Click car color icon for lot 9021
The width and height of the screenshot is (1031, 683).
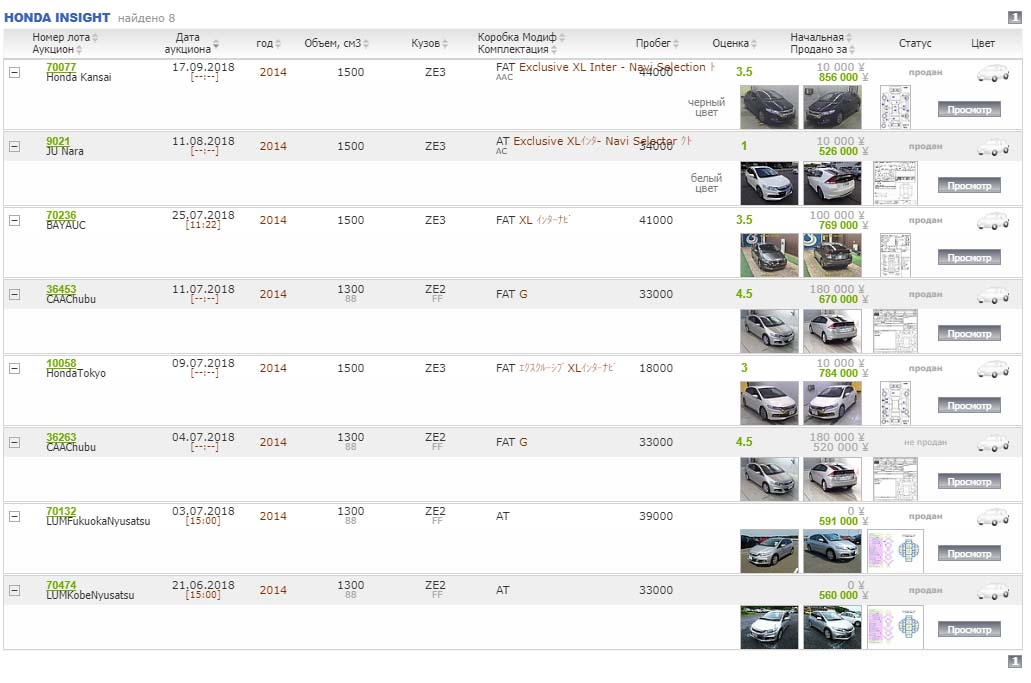[x=992, y=147]
